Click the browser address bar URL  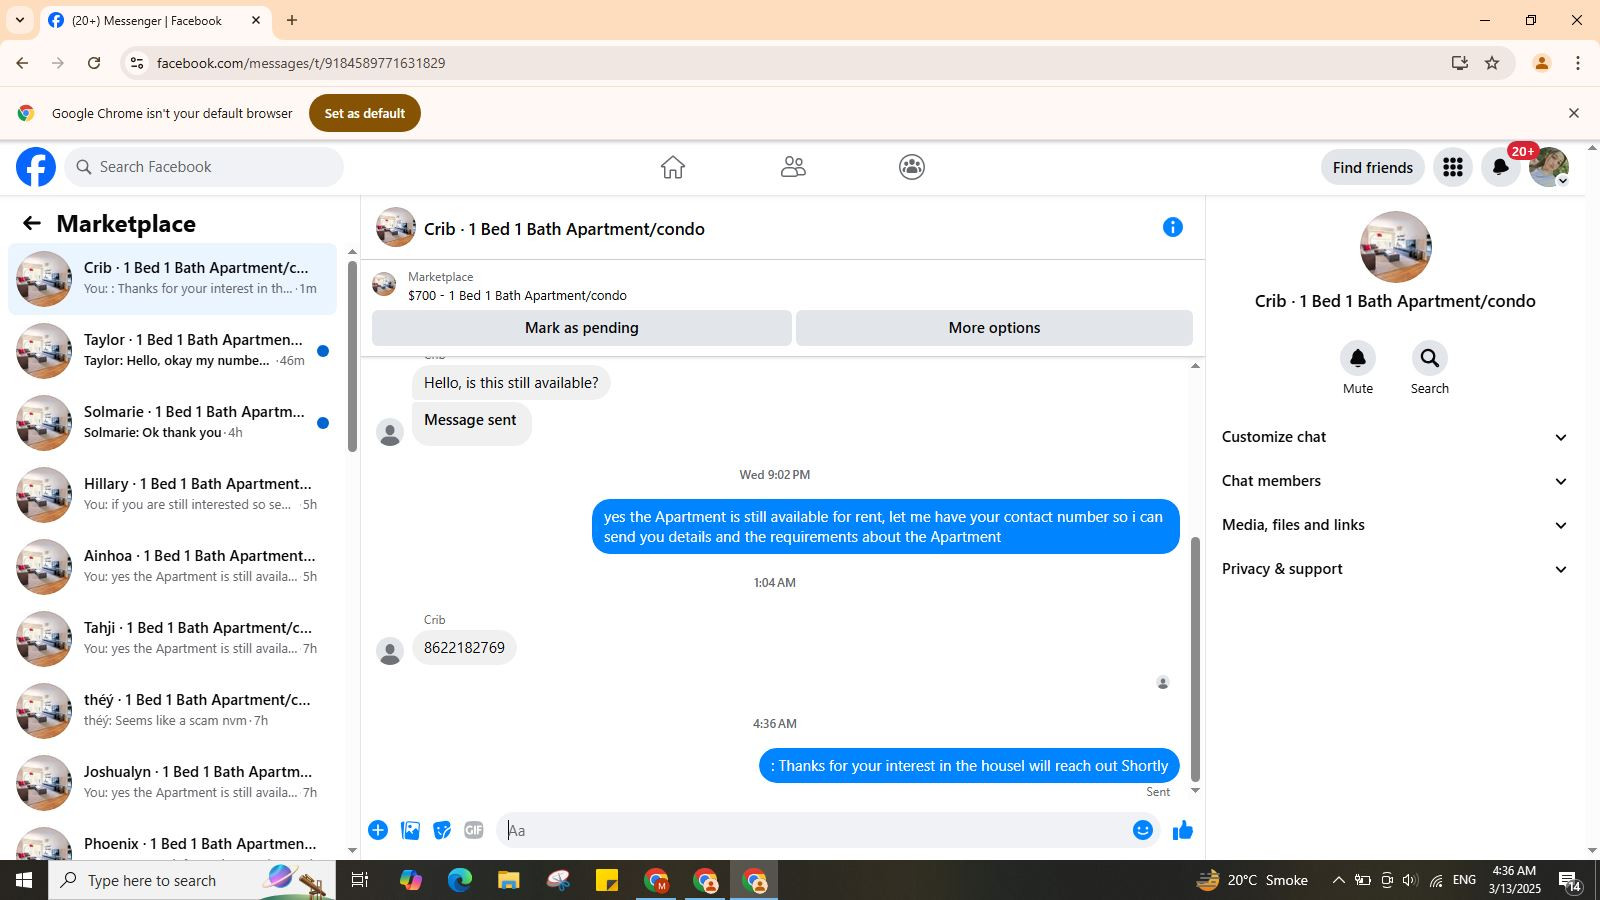click(301, 63)
